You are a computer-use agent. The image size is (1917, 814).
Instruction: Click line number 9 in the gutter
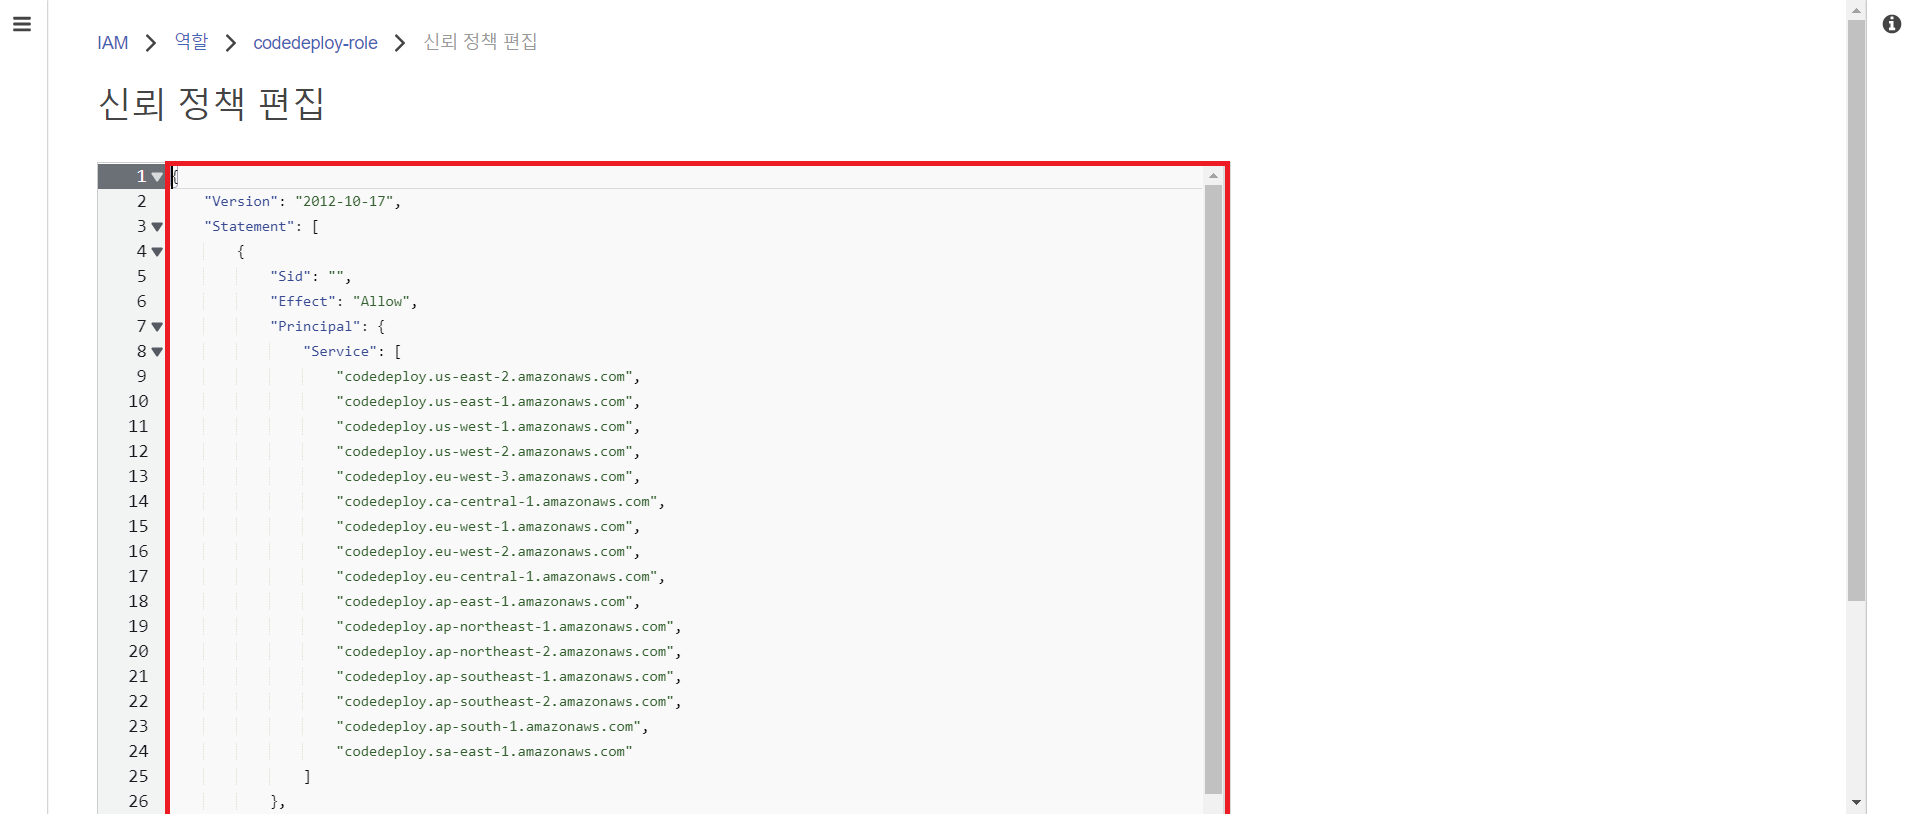pyautogui.click(x=142, y=377)
